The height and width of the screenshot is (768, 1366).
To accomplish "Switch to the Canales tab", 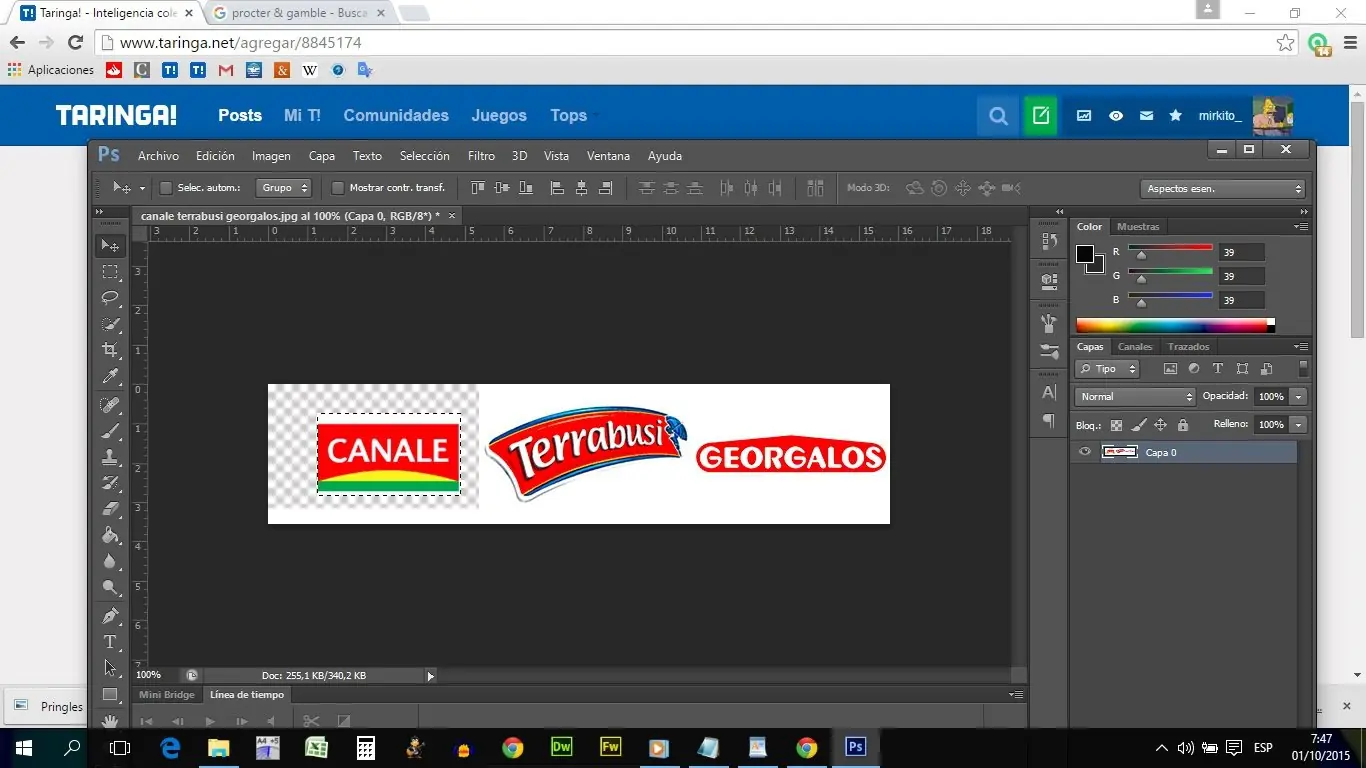I will tap(1135, 347).
